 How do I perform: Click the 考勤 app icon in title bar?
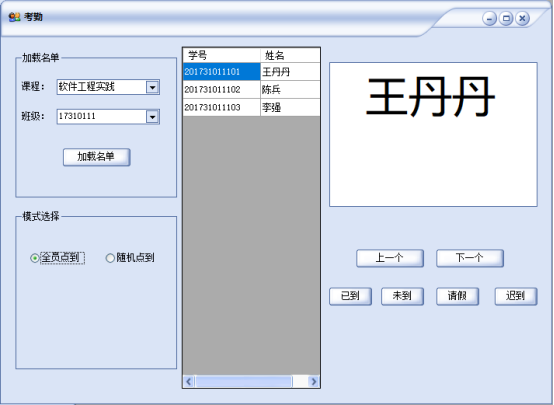coord(14,17)
